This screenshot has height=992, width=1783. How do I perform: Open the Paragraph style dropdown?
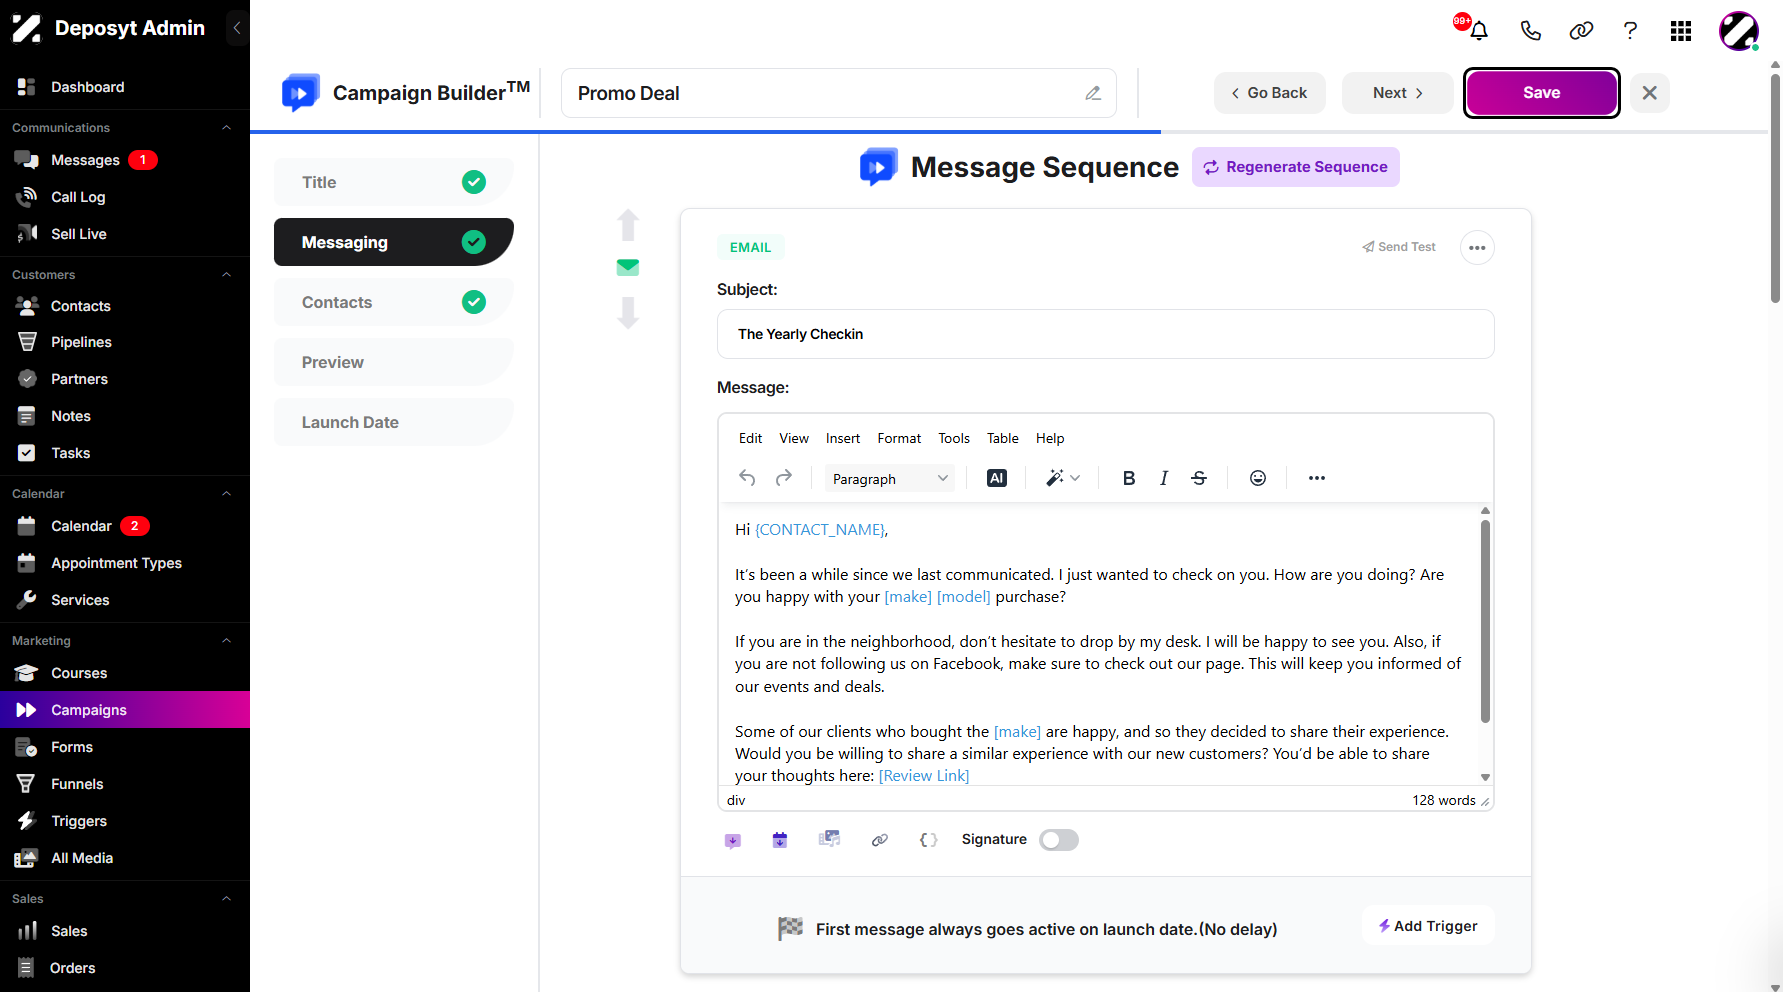(x=889, y=479)
